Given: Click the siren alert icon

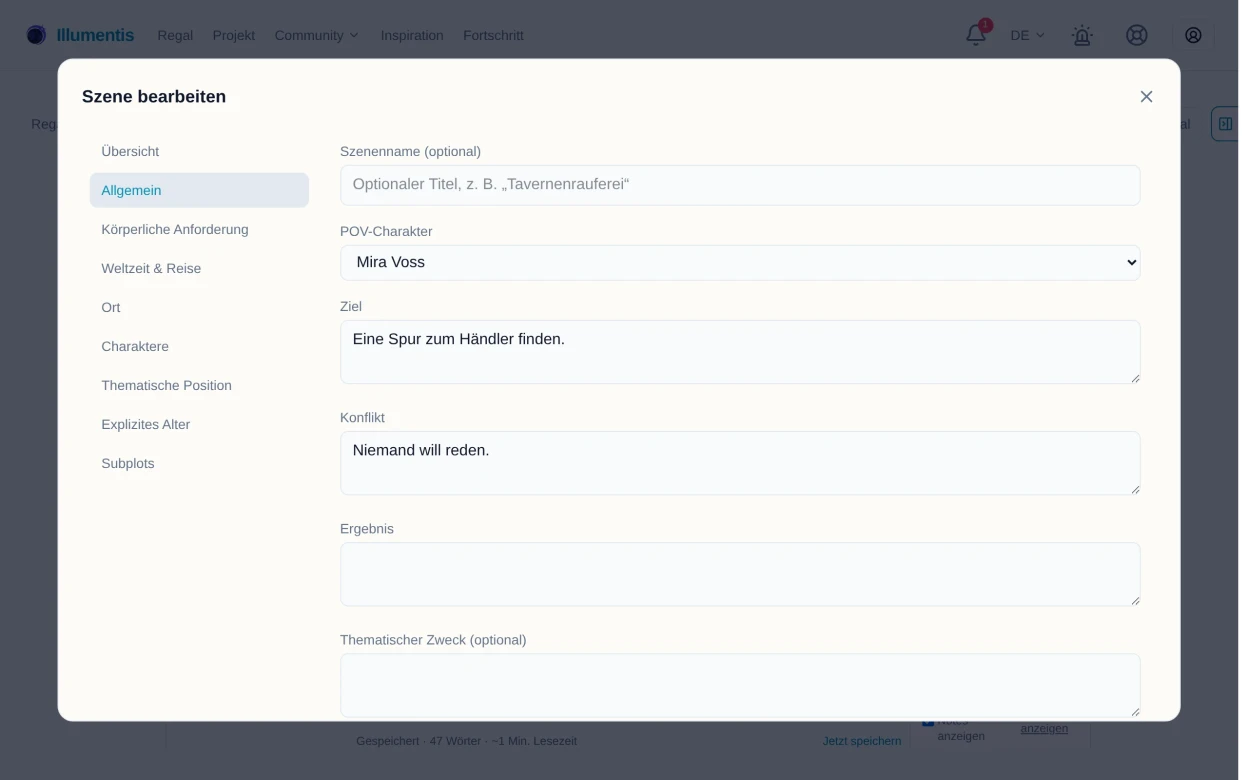Looking at the screenshot, I should point(1082,35).
